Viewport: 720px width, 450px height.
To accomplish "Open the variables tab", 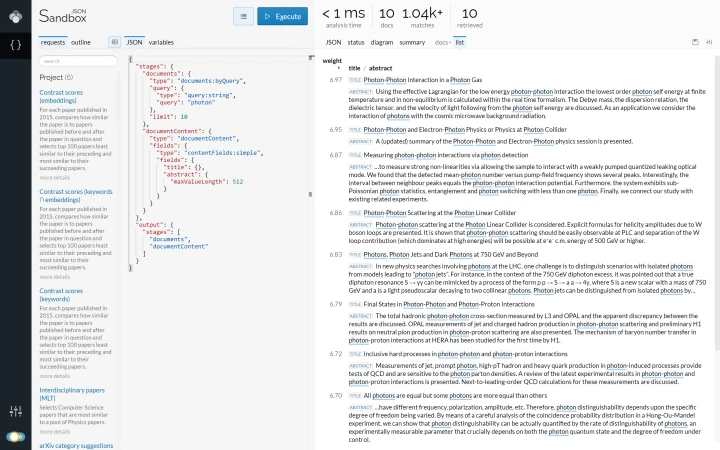I will click(x=161, y=42).
